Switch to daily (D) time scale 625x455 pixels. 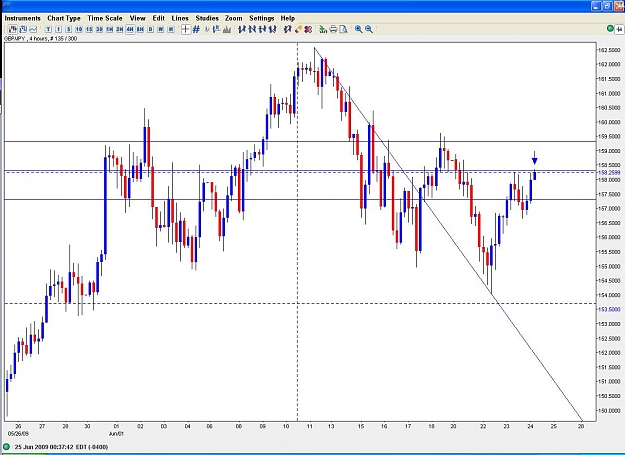[150, 29]
